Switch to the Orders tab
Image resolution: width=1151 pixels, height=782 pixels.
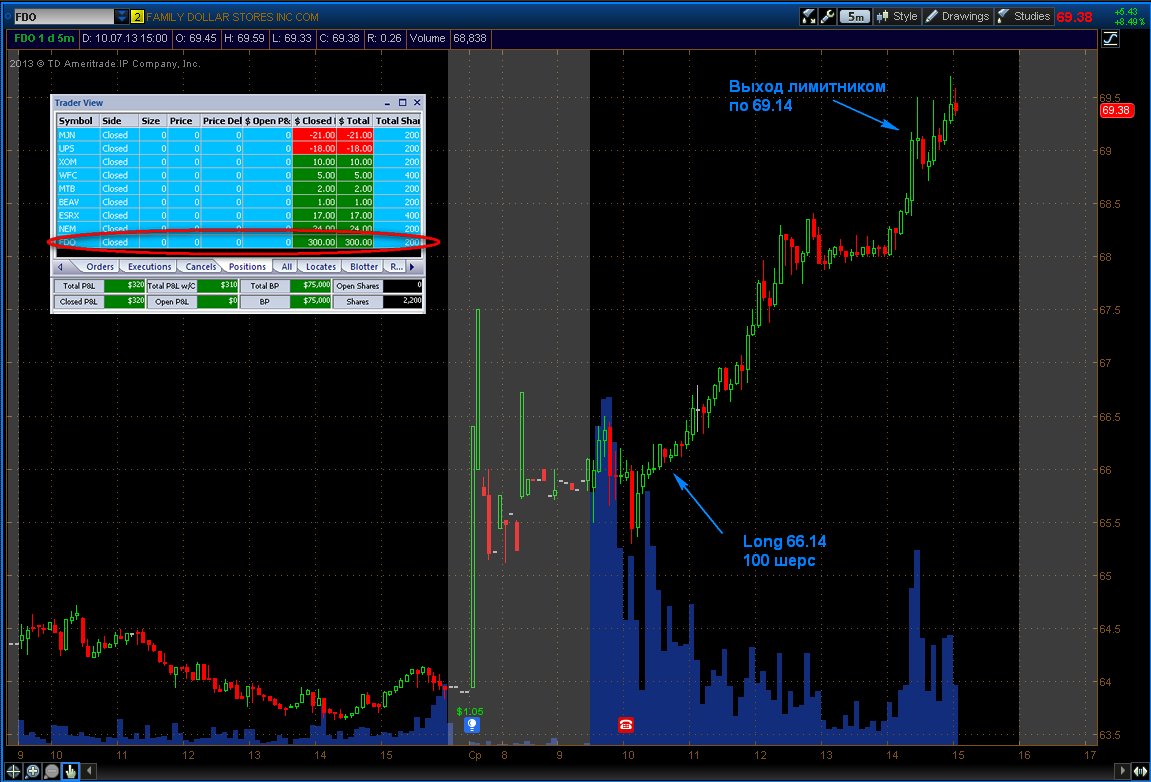(x=100, y=267)
